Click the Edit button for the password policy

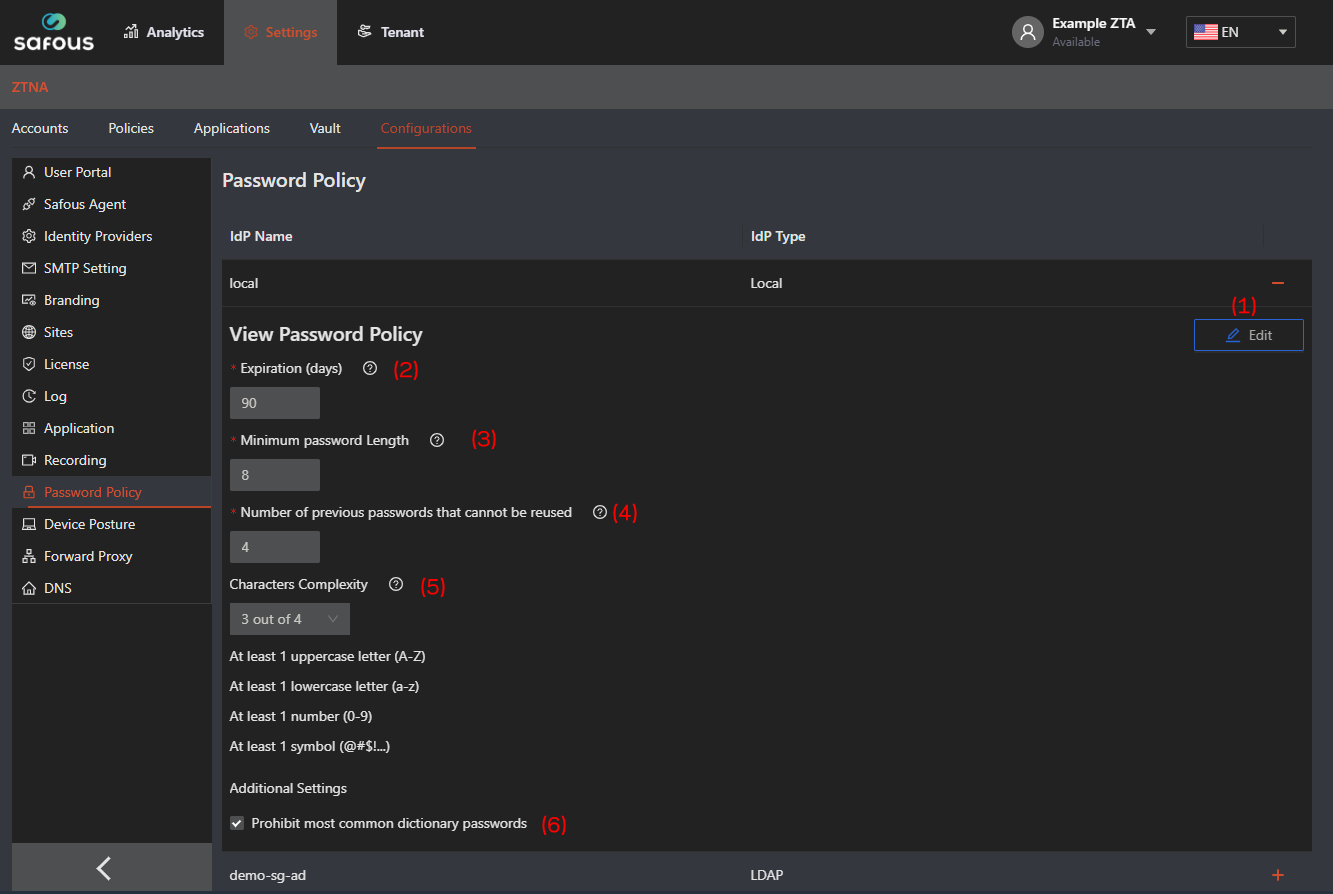[1248, 334]
